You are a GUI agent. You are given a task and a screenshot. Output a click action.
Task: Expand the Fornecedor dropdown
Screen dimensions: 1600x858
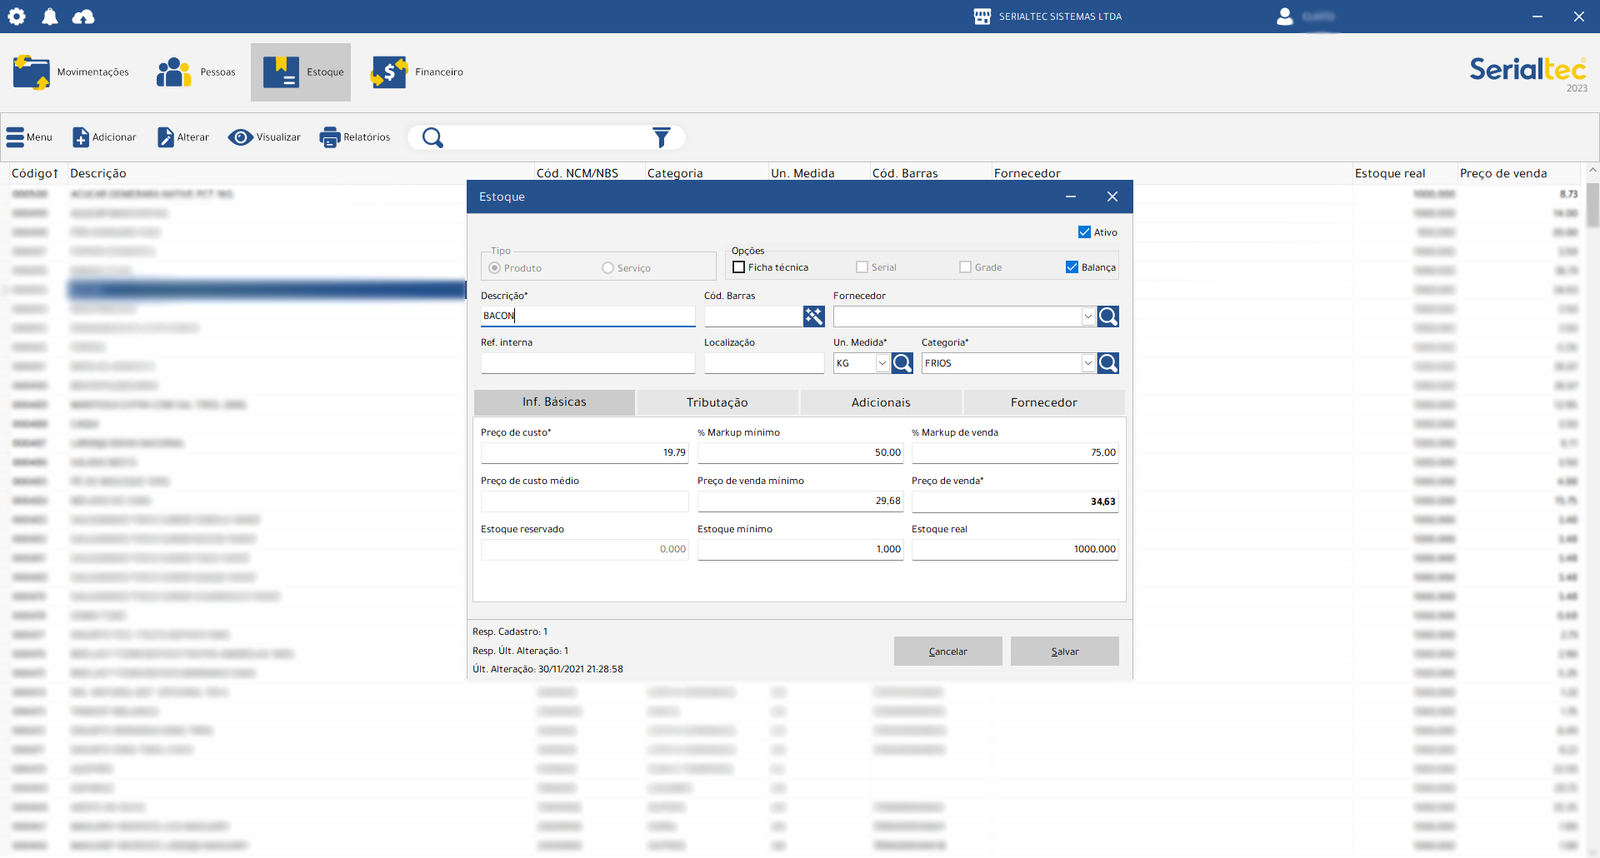[1088, 316]
